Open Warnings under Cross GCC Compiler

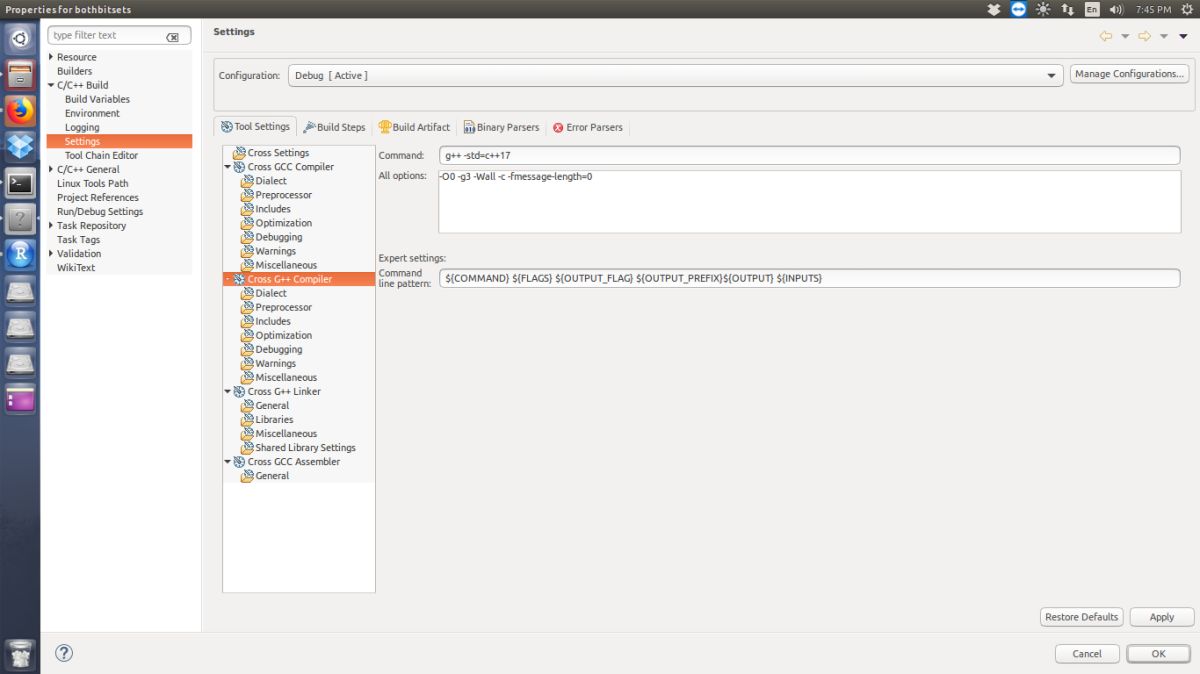tap(276, 251)
